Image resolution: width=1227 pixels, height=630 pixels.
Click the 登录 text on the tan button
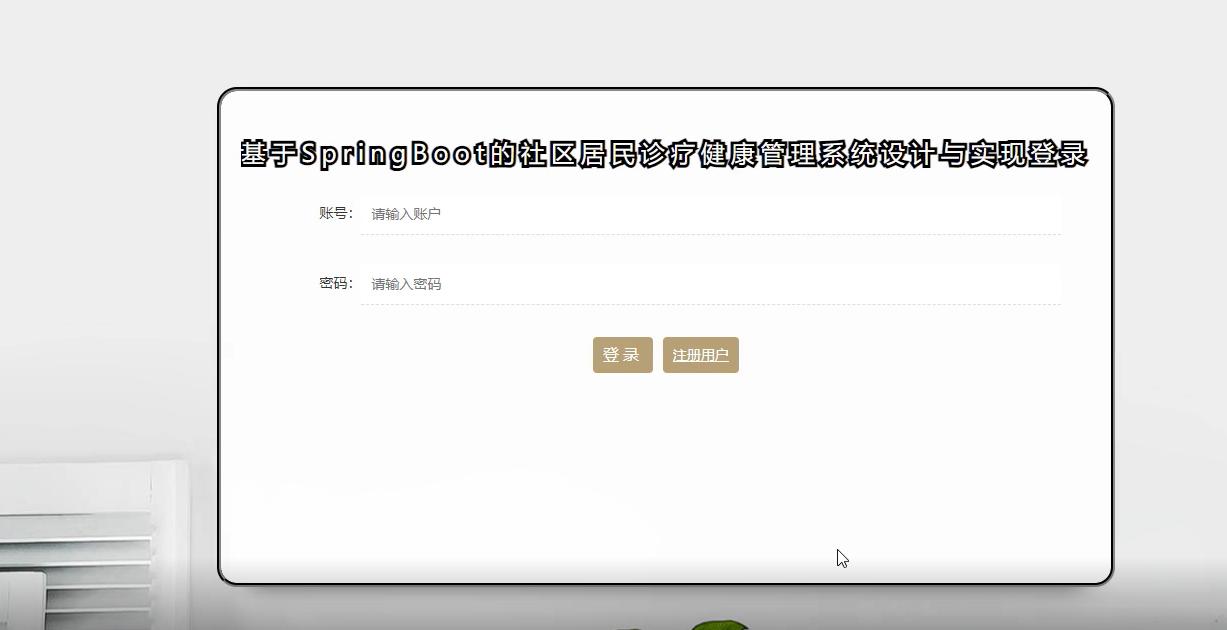622,355
